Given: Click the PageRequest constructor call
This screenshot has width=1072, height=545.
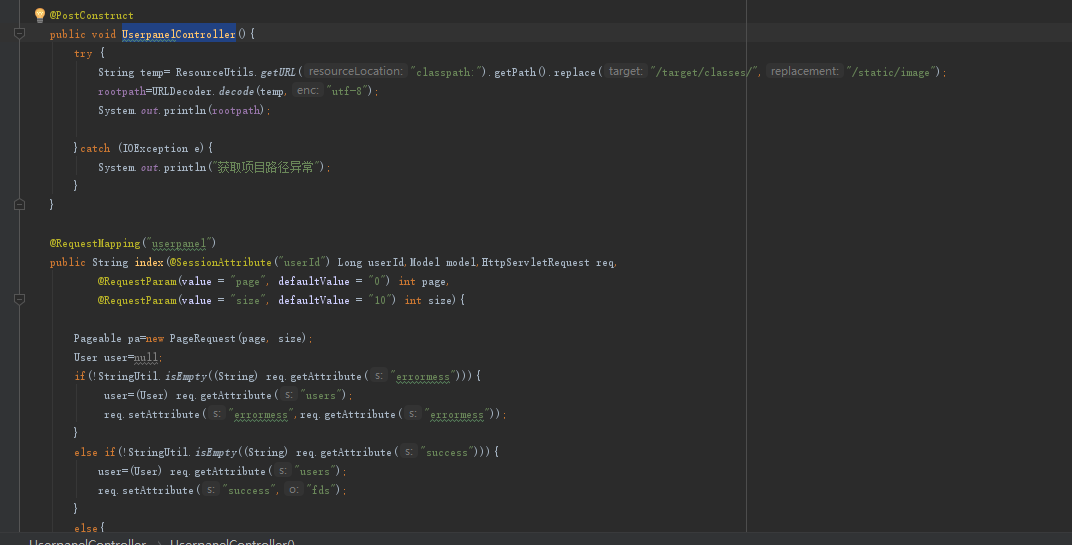Looking at the screenshot, I should [202, 338].
